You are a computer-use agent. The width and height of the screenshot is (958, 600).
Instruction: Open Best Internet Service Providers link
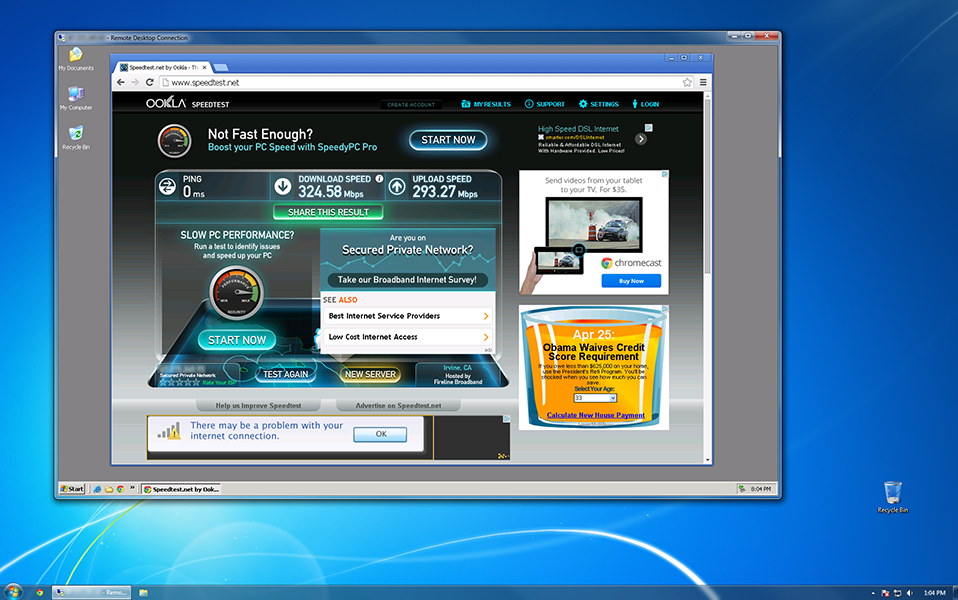(x=407, y=316)
